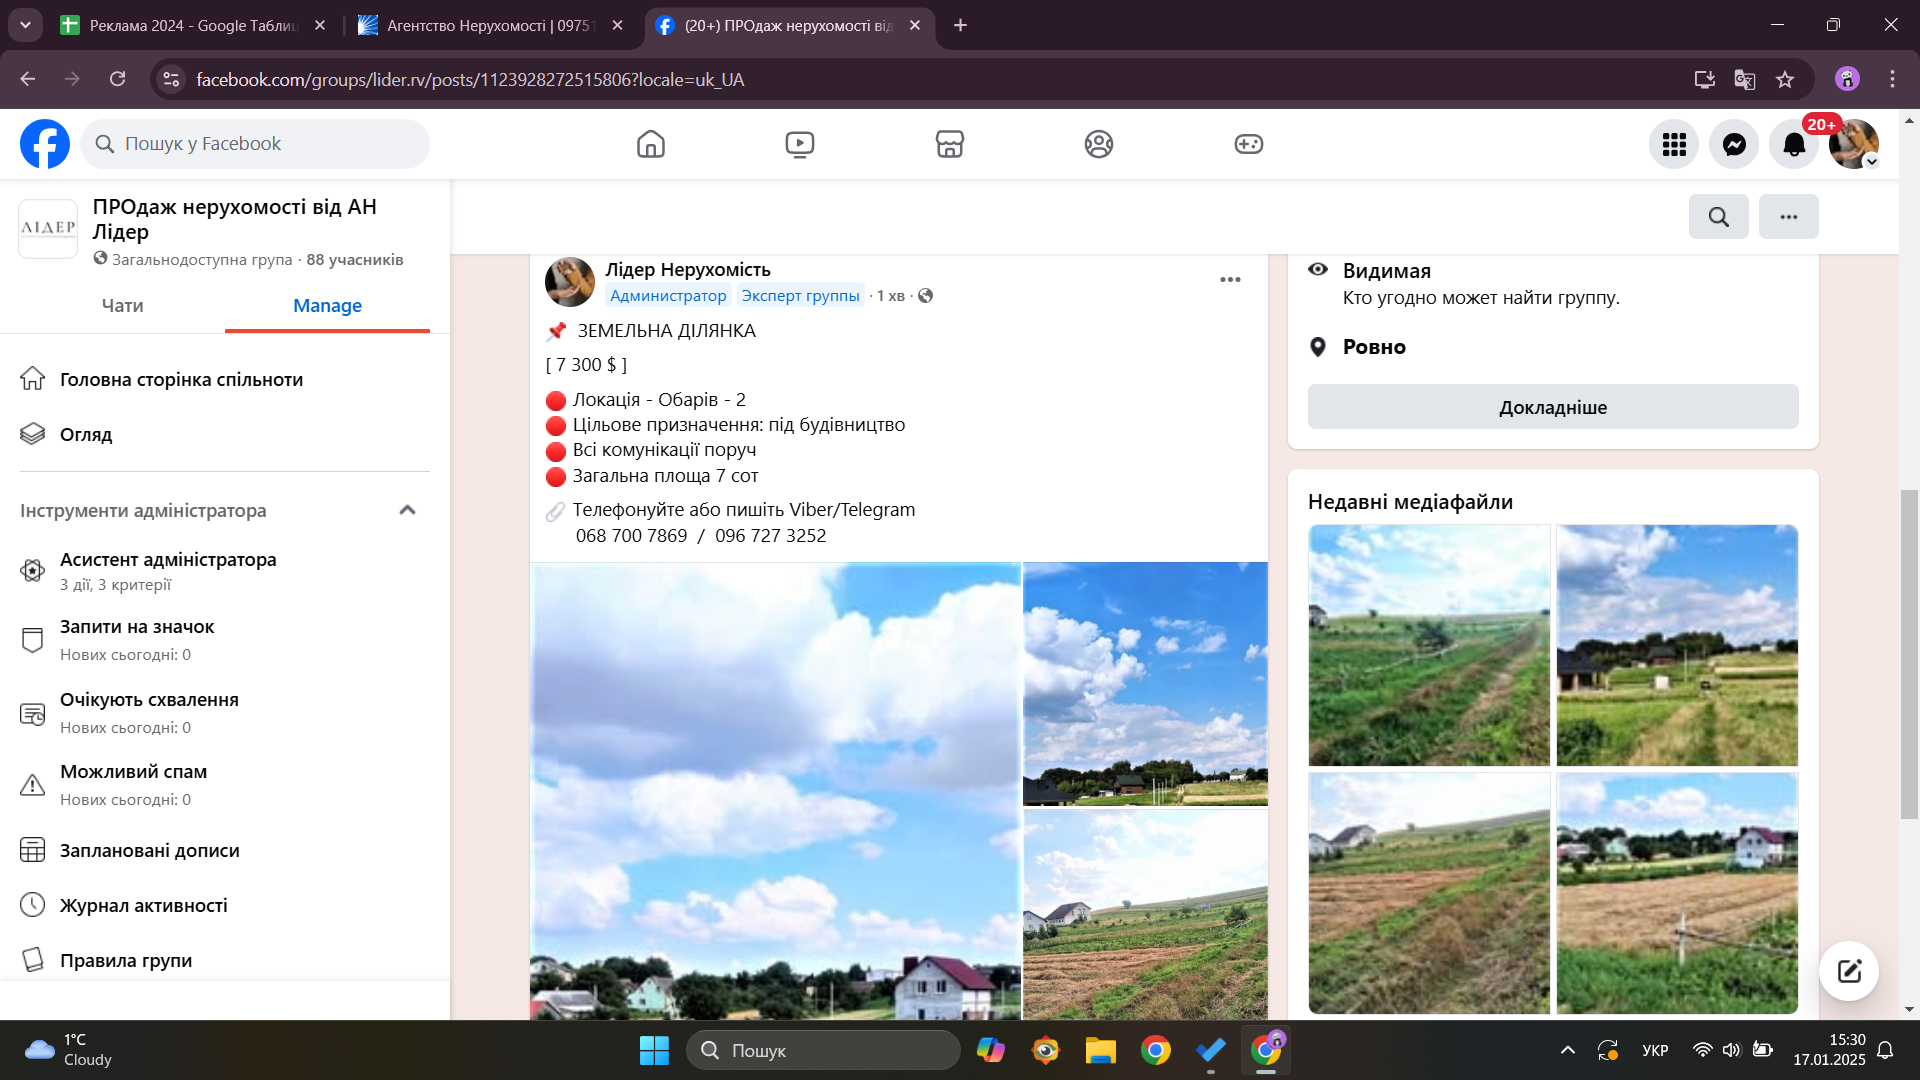This screenshot has width=1920, height=1080.
Task: Open the Messenger chat icon
Action: [1734, 144]
